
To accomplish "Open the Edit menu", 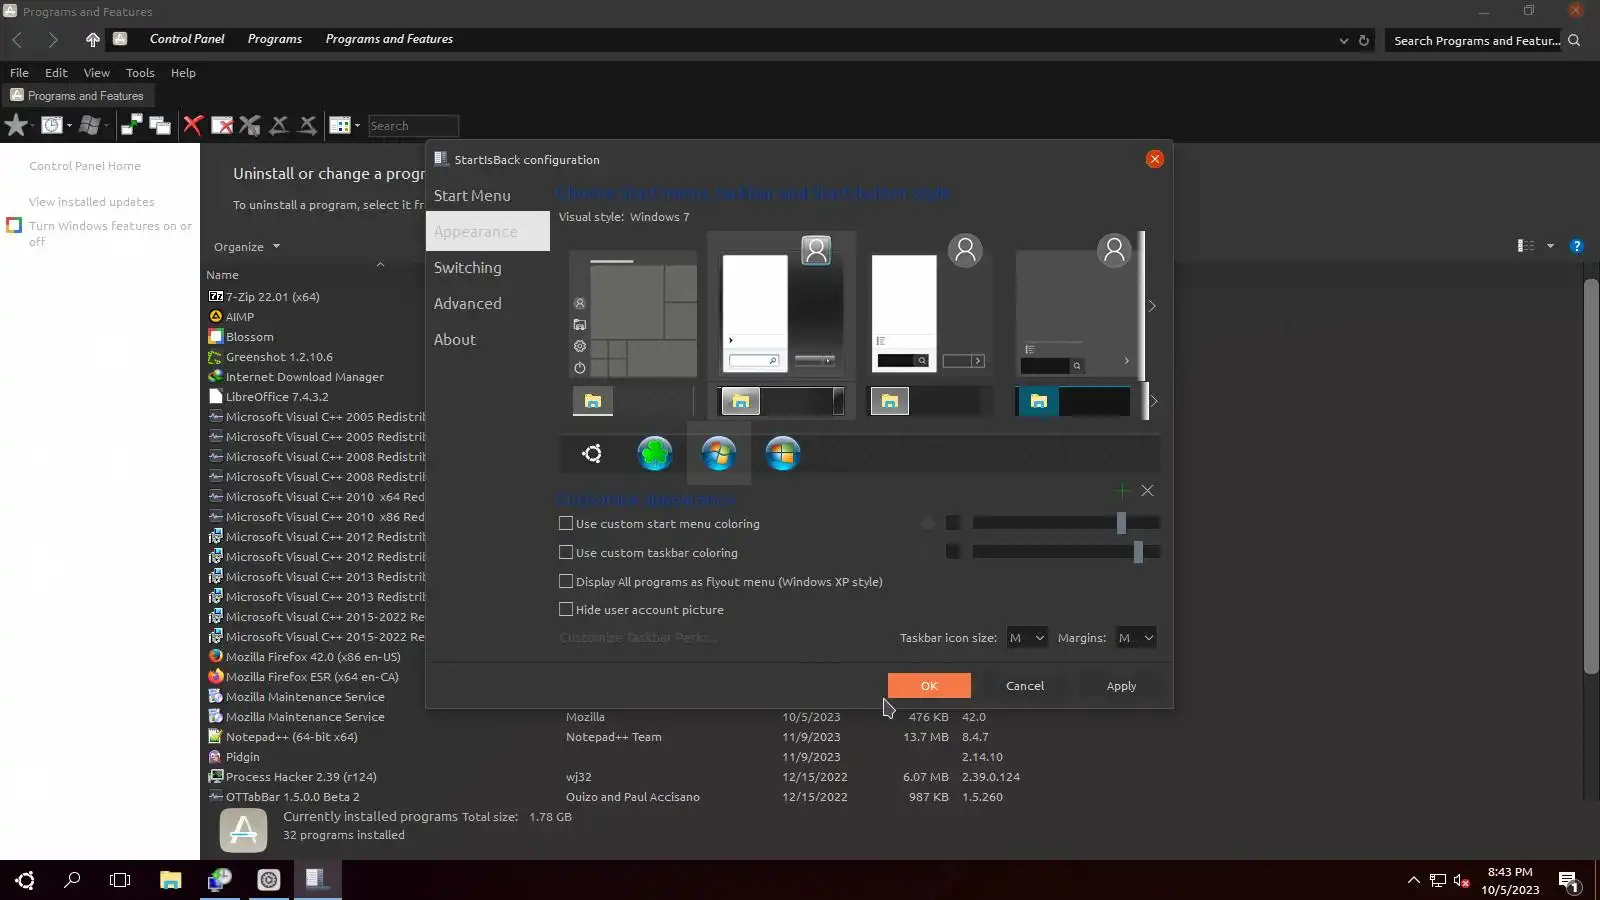I will pyautogui.click(x=56, y=73).
